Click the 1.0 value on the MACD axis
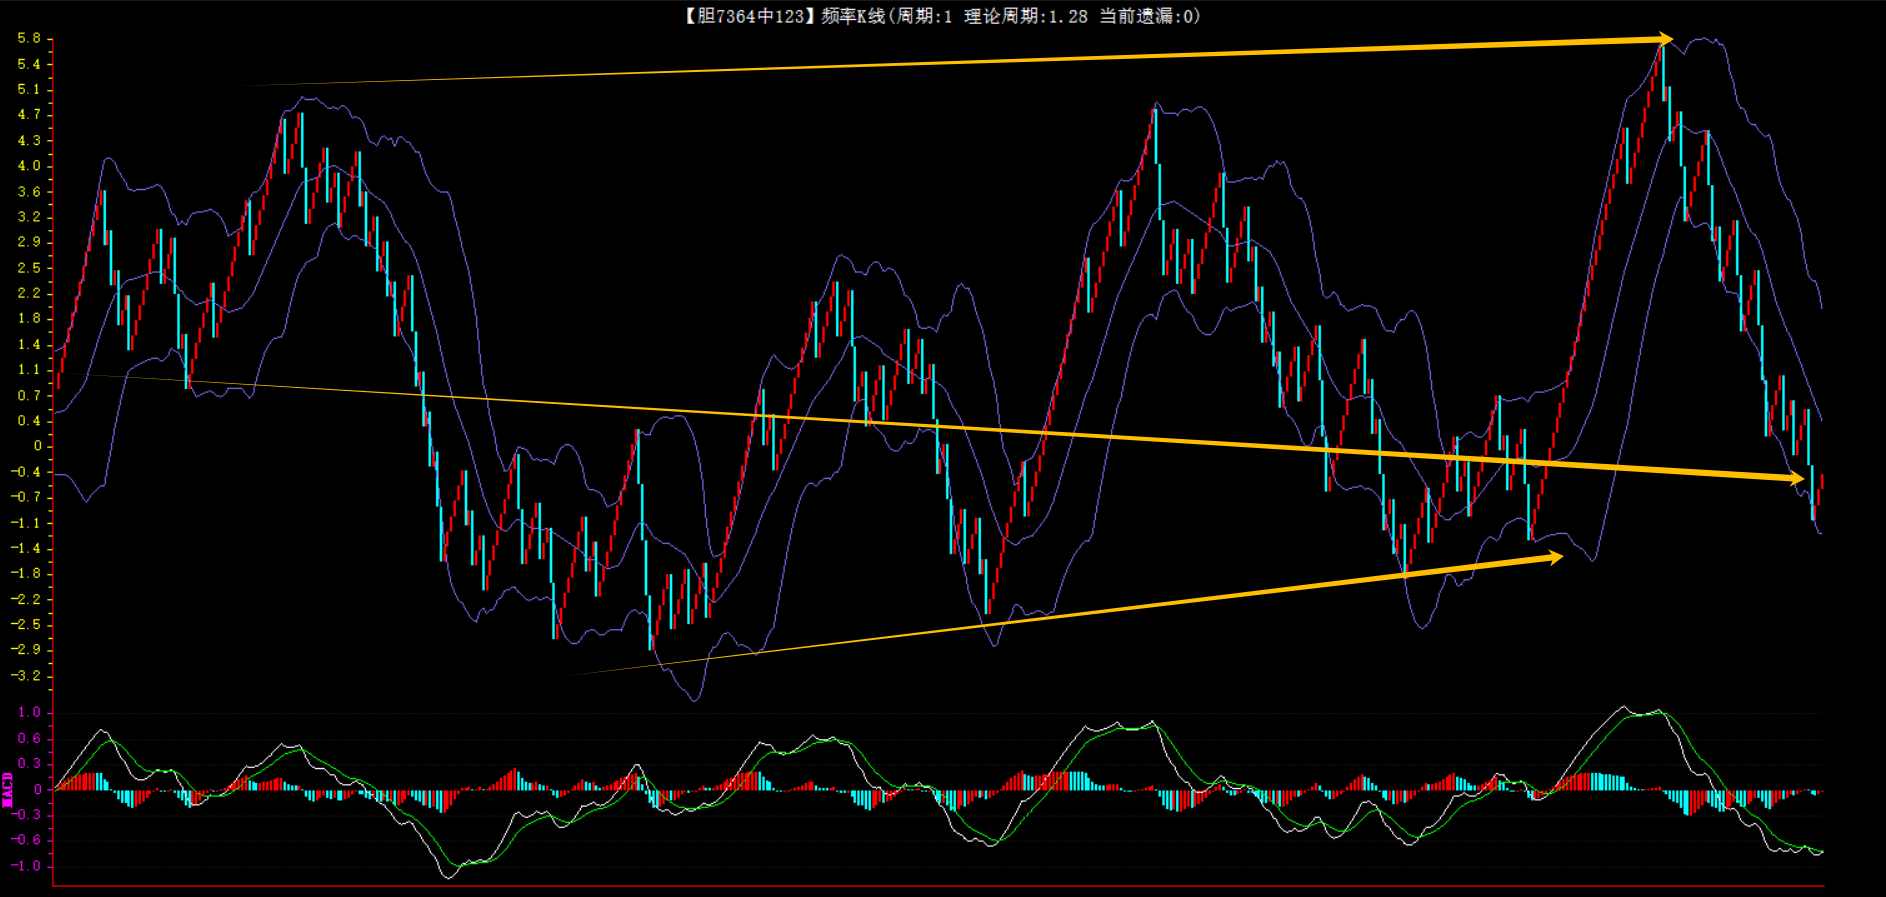Screen dimensions: 1886x897 click(29, 713)
